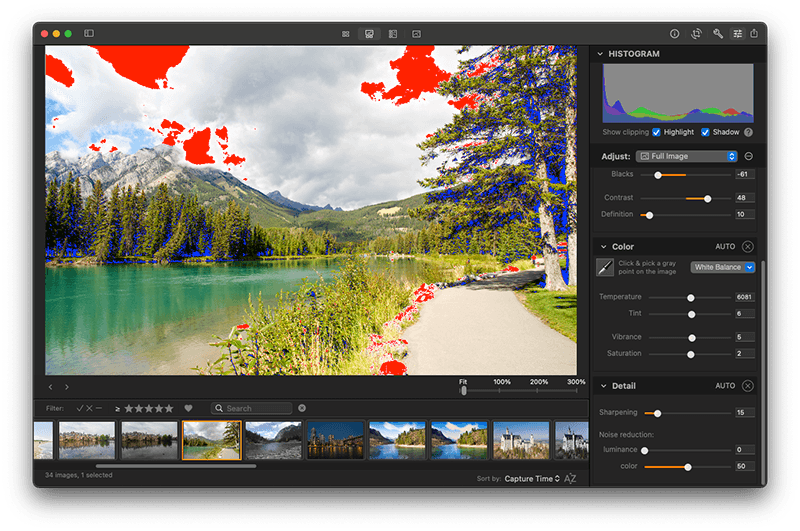This screenshot has height=531, width=800.
Task: Switch to grid thumbnail view
Action: point(345,34)
